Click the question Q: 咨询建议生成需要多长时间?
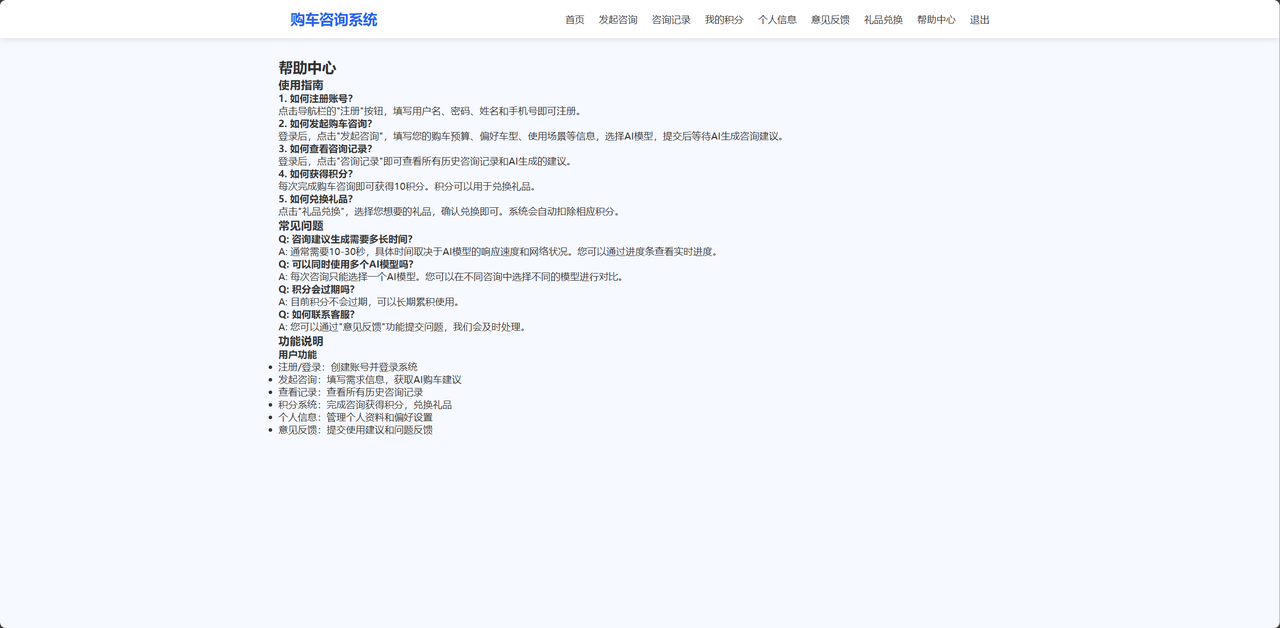This screenshot has height=628, width=1280. [x=345, y=239]
